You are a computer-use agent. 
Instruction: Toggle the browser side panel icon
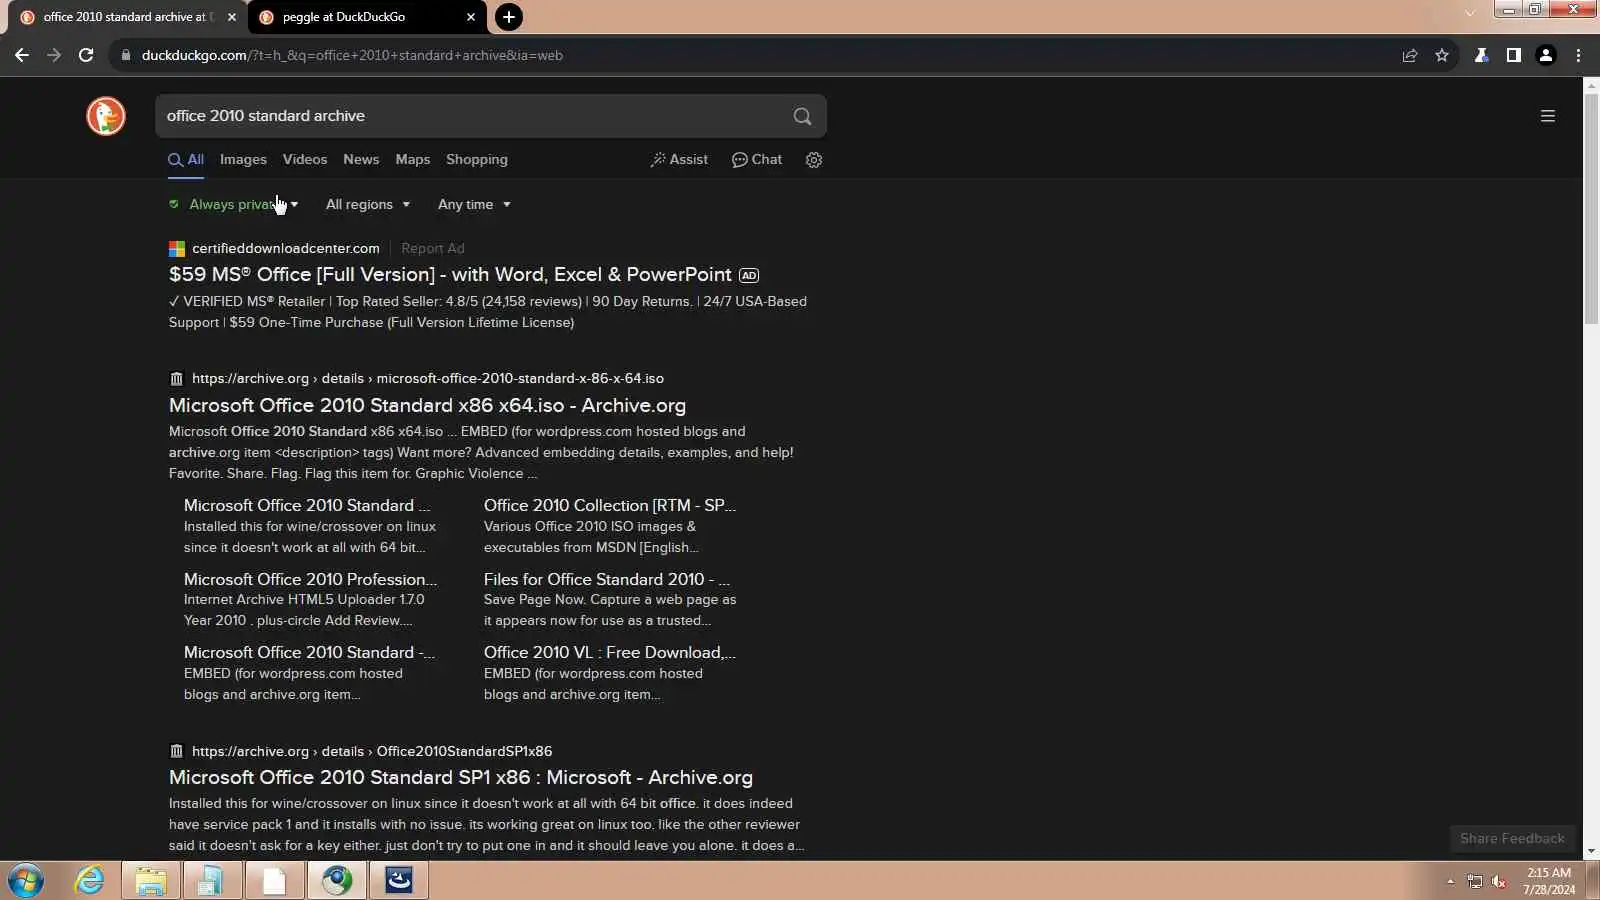point(1514,55)
